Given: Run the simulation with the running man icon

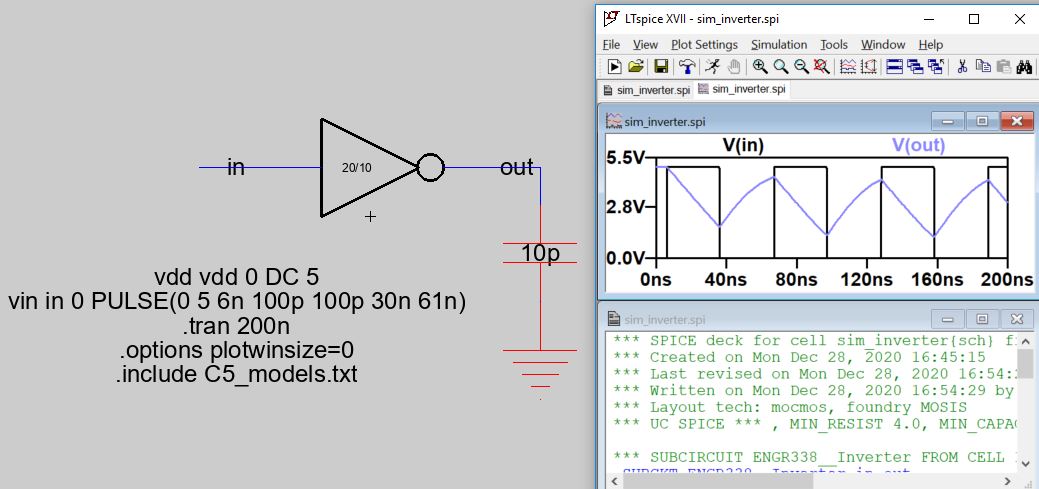Looking at the screenshot, I should click(x=712, y=66).
